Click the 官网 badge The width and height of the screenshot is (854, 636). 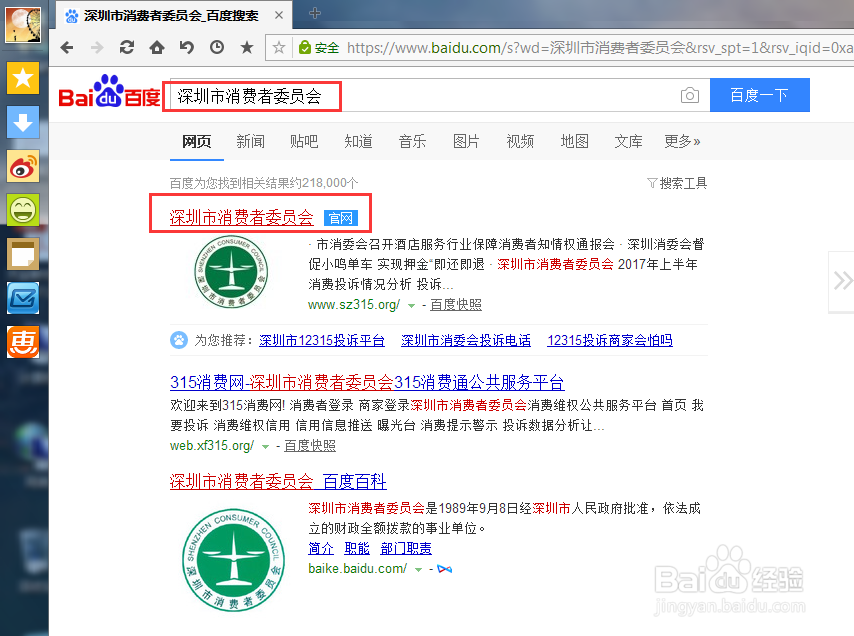click(341, 218)
